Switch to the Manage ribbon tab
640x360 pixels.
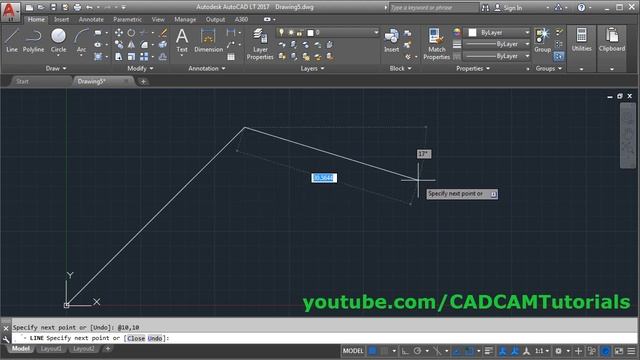pyautogui.click(x=185, y=19)
